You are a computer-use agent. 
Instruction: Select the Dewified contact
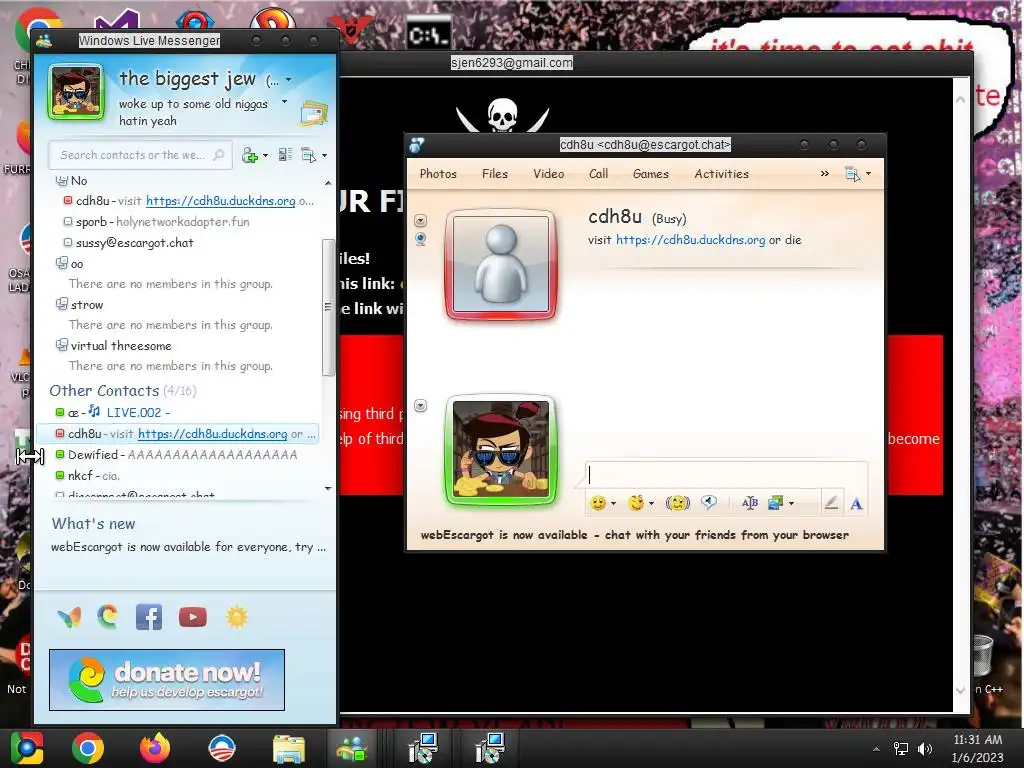pyautogui.click(x=178, y=455)
